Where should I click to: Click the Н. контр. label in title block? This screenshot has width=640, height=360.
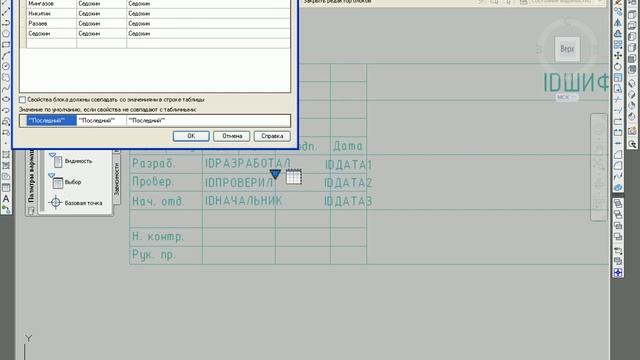[158, 237]
